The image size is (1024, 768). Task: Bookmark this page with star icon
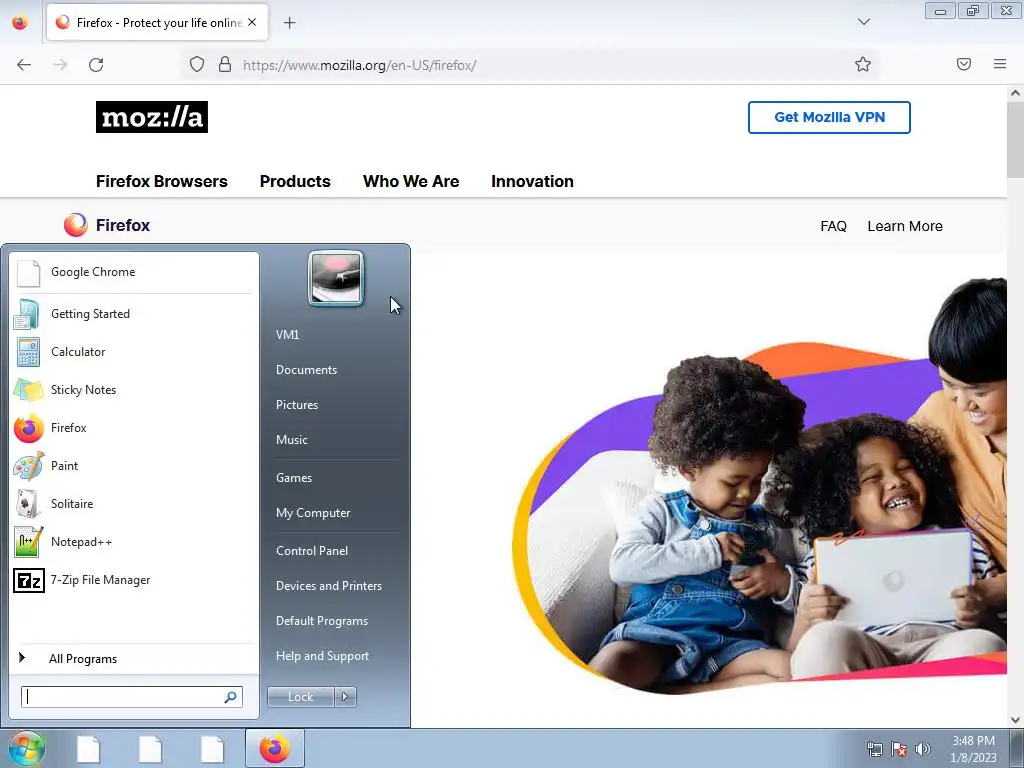[x=863, y=65]
